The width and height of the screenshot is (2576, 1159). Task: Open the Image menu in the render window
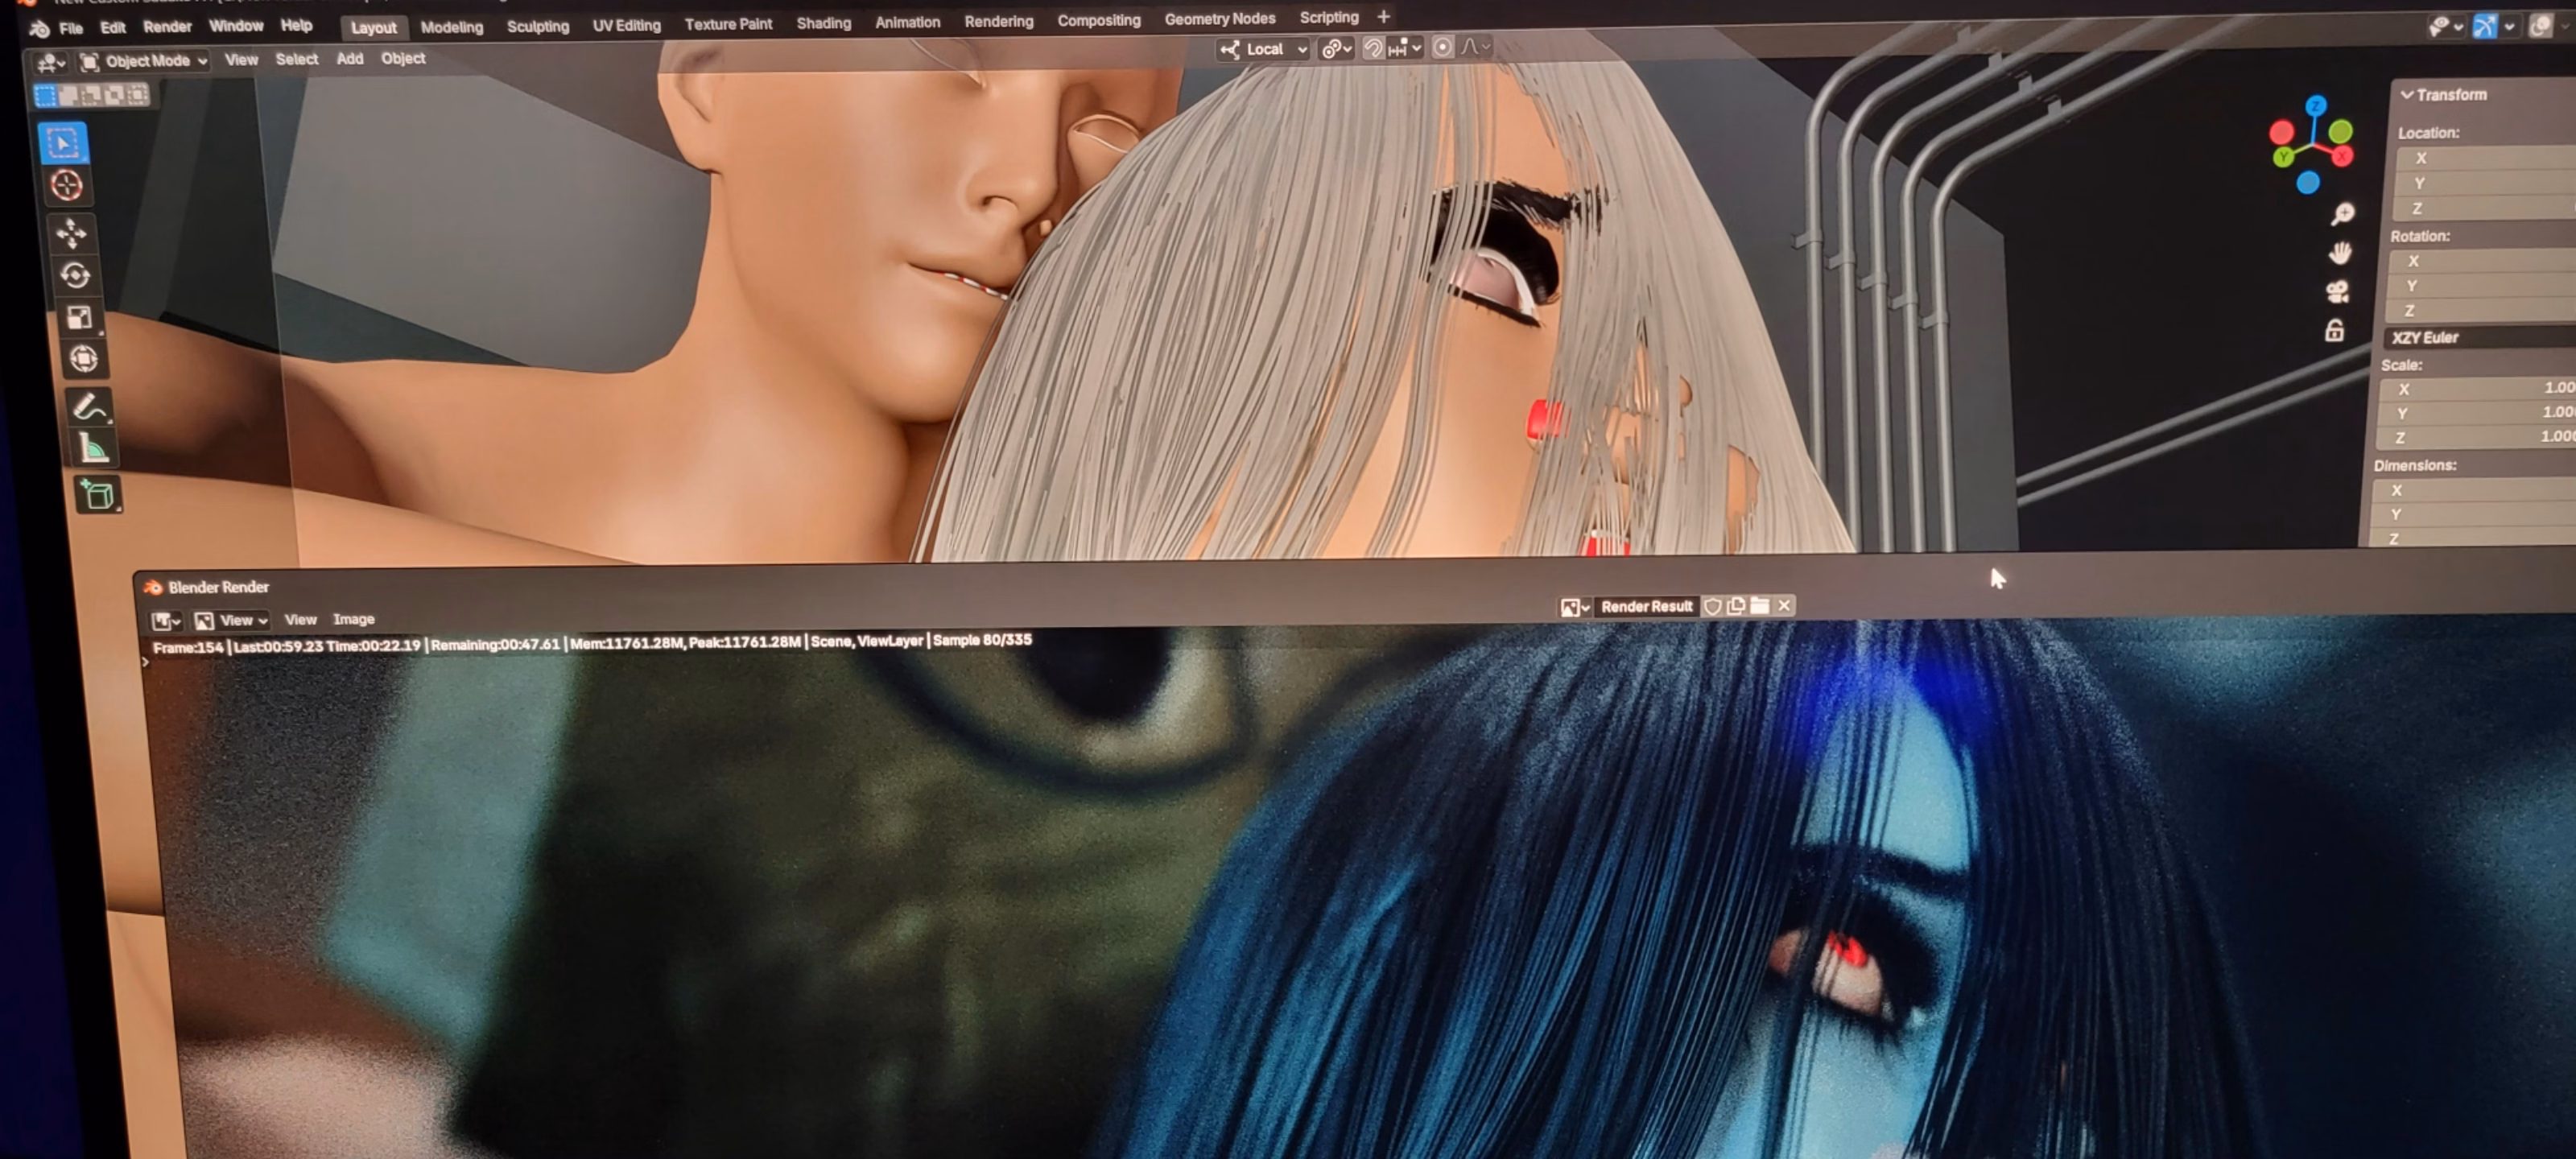353,620
